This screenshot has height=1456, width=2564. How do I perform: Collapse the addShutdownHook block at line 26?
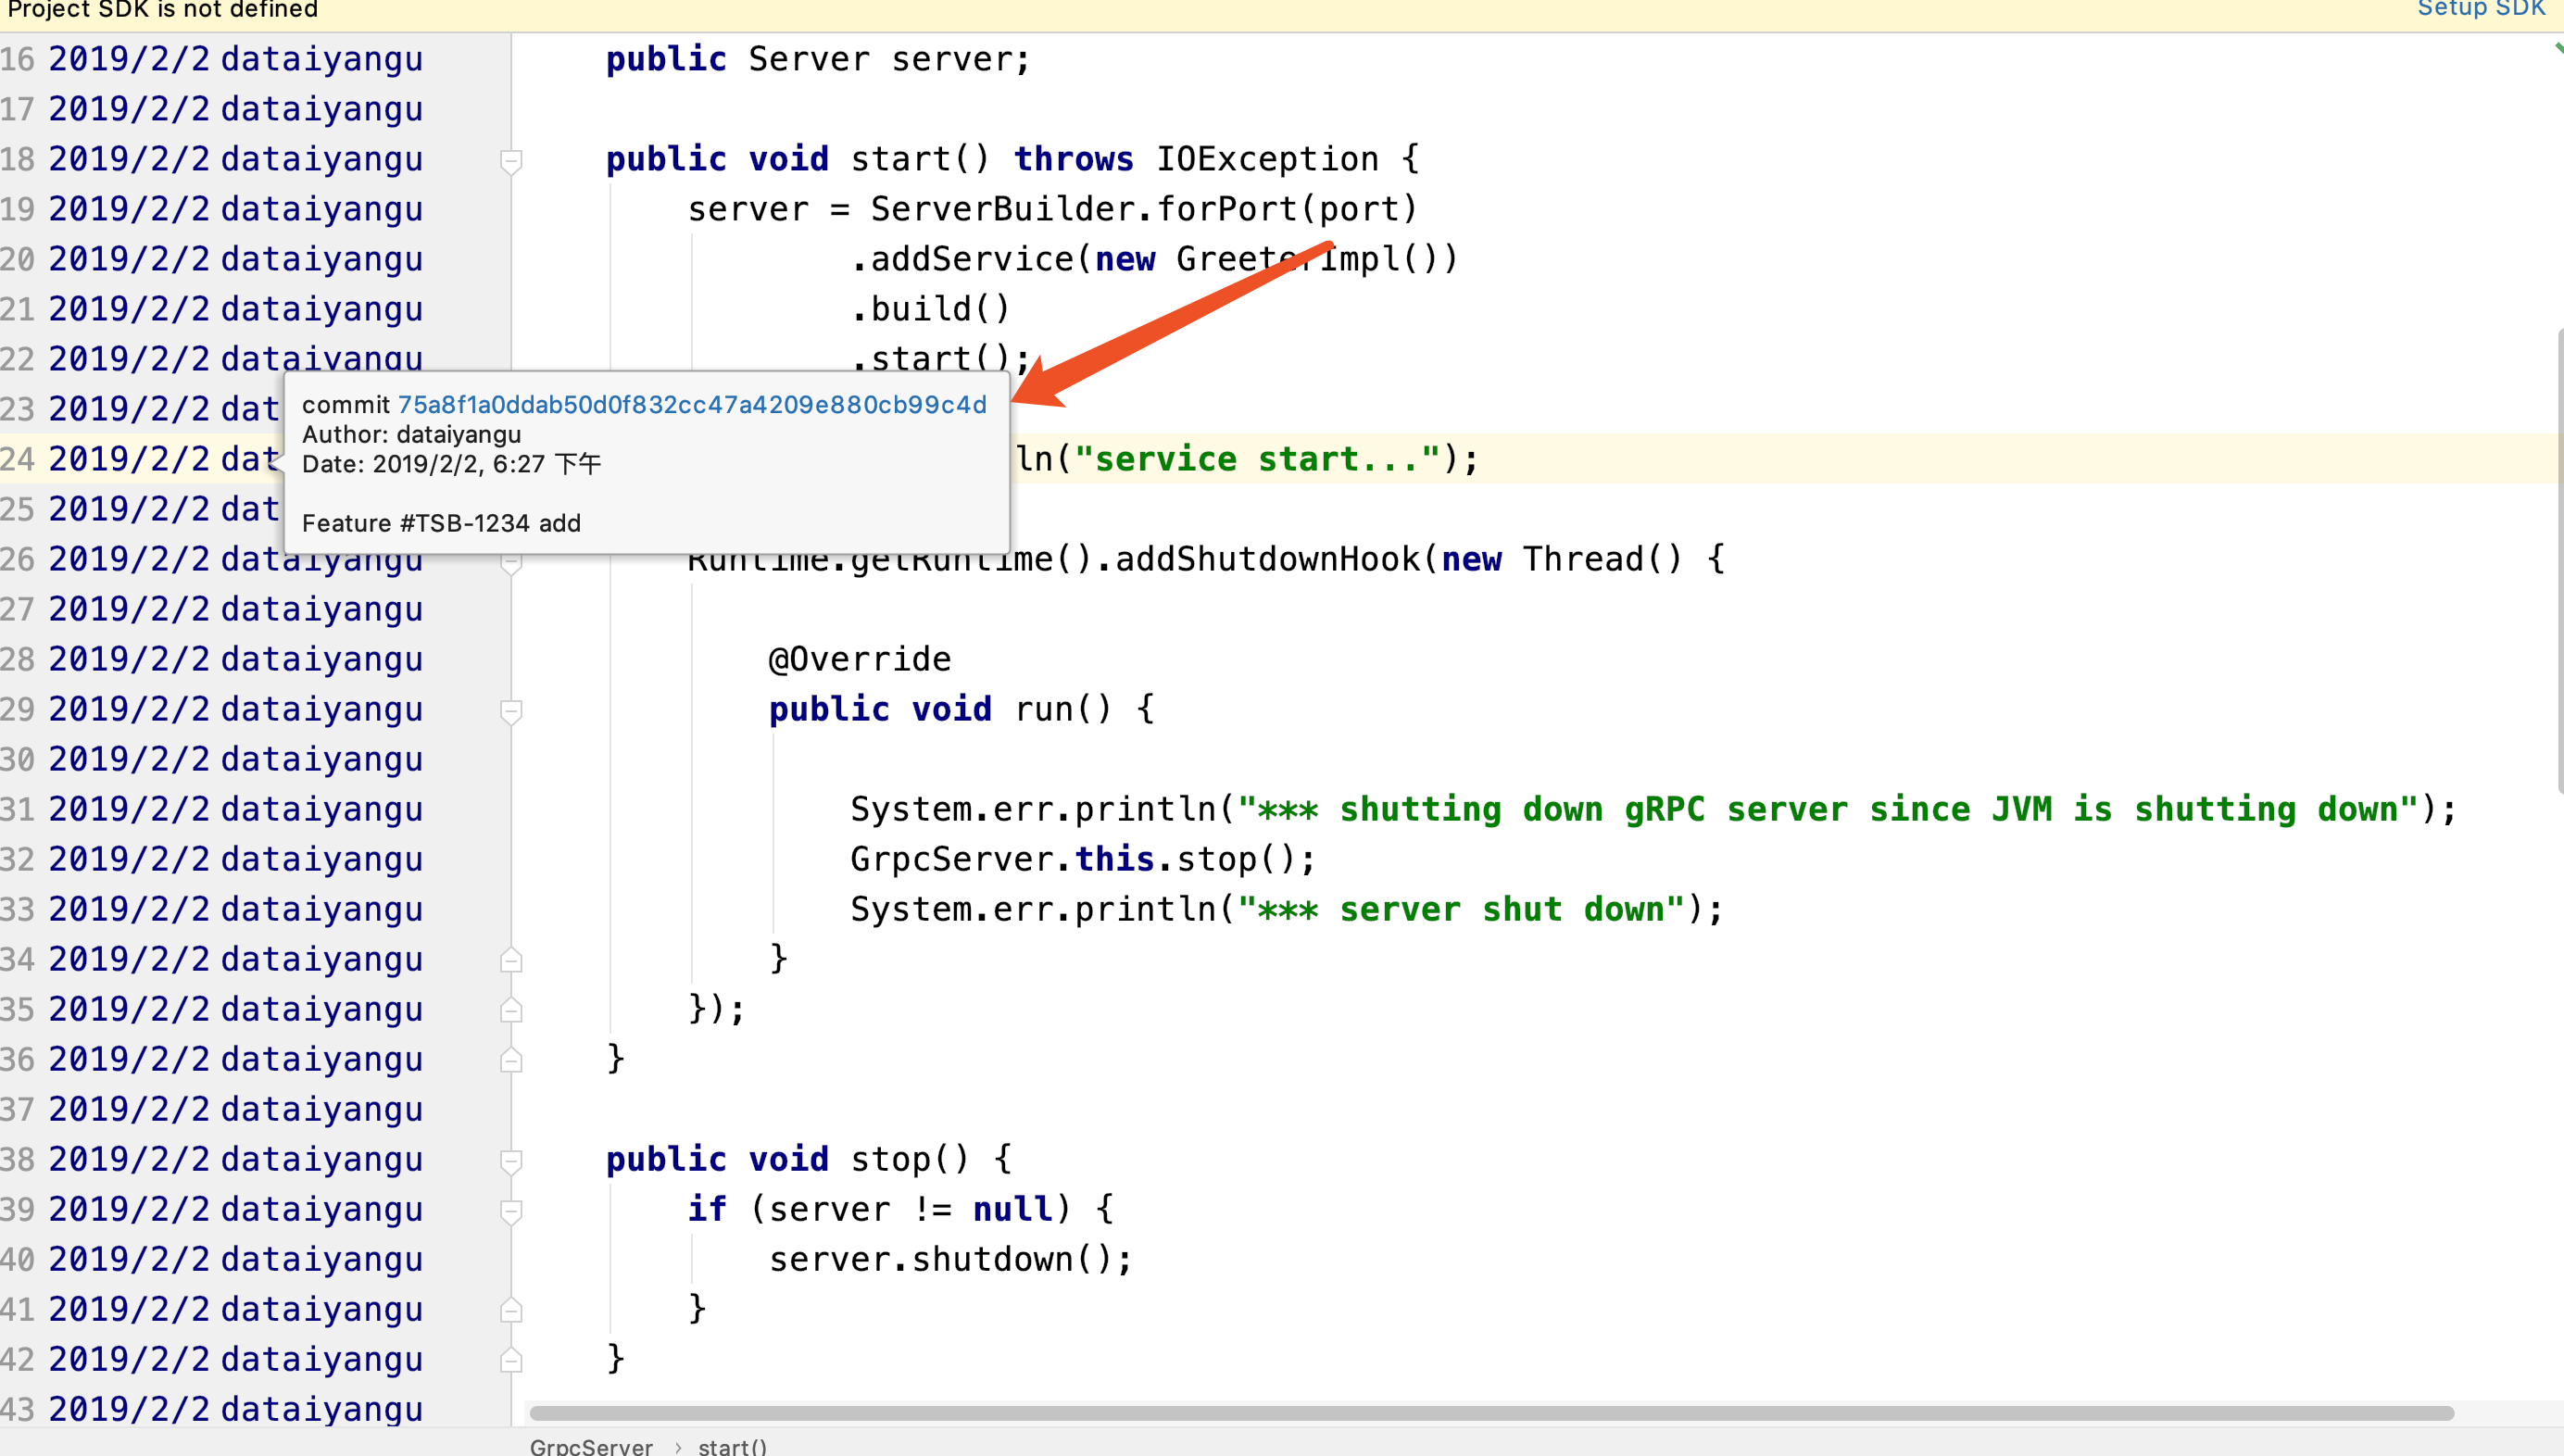coord(511,563)
